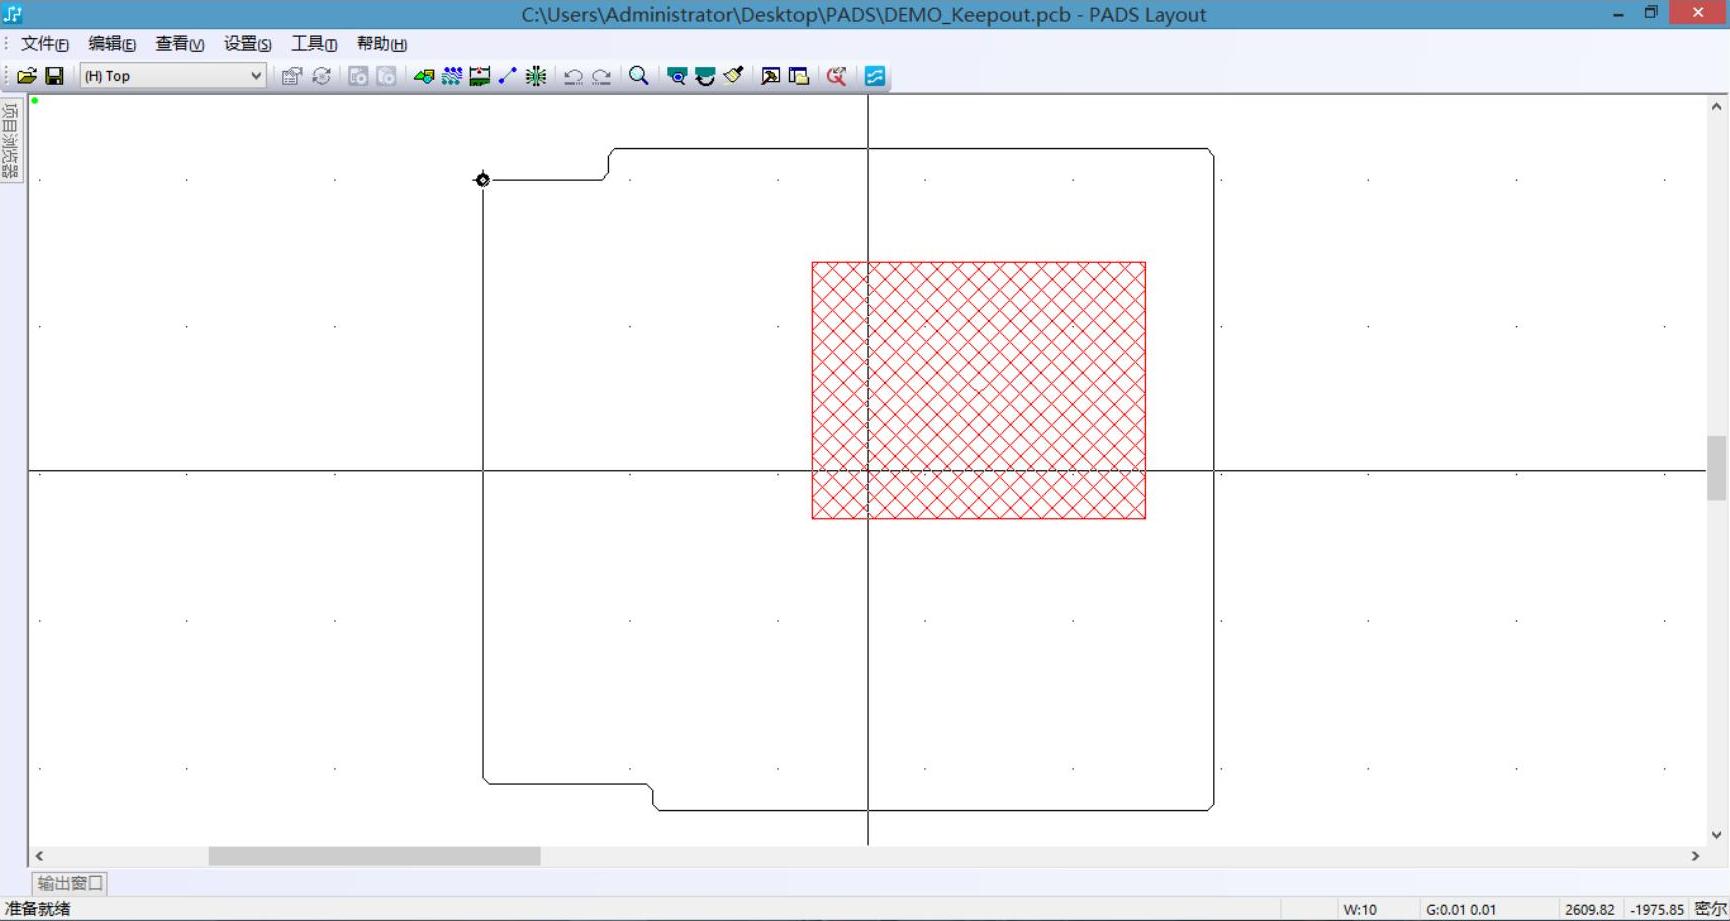Open the Design toolbar icon

(x=452, y=76)
